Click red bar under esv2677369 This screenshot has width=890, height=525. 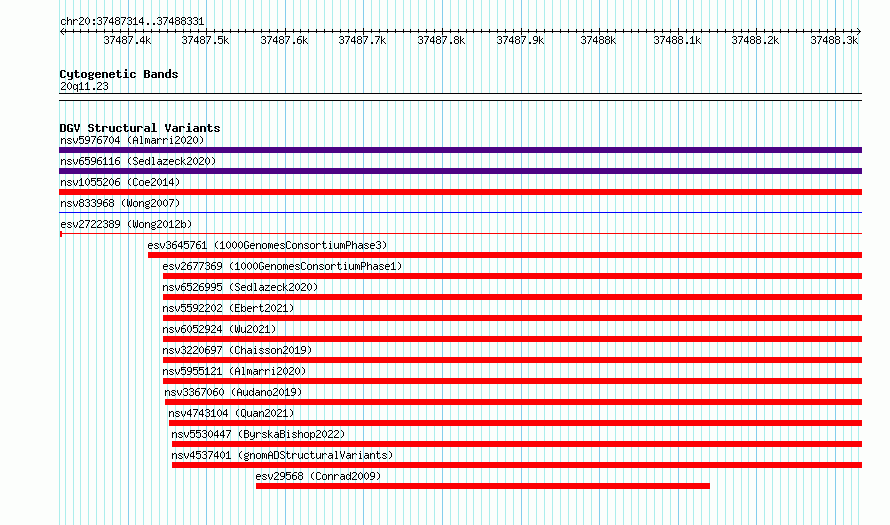513,276
